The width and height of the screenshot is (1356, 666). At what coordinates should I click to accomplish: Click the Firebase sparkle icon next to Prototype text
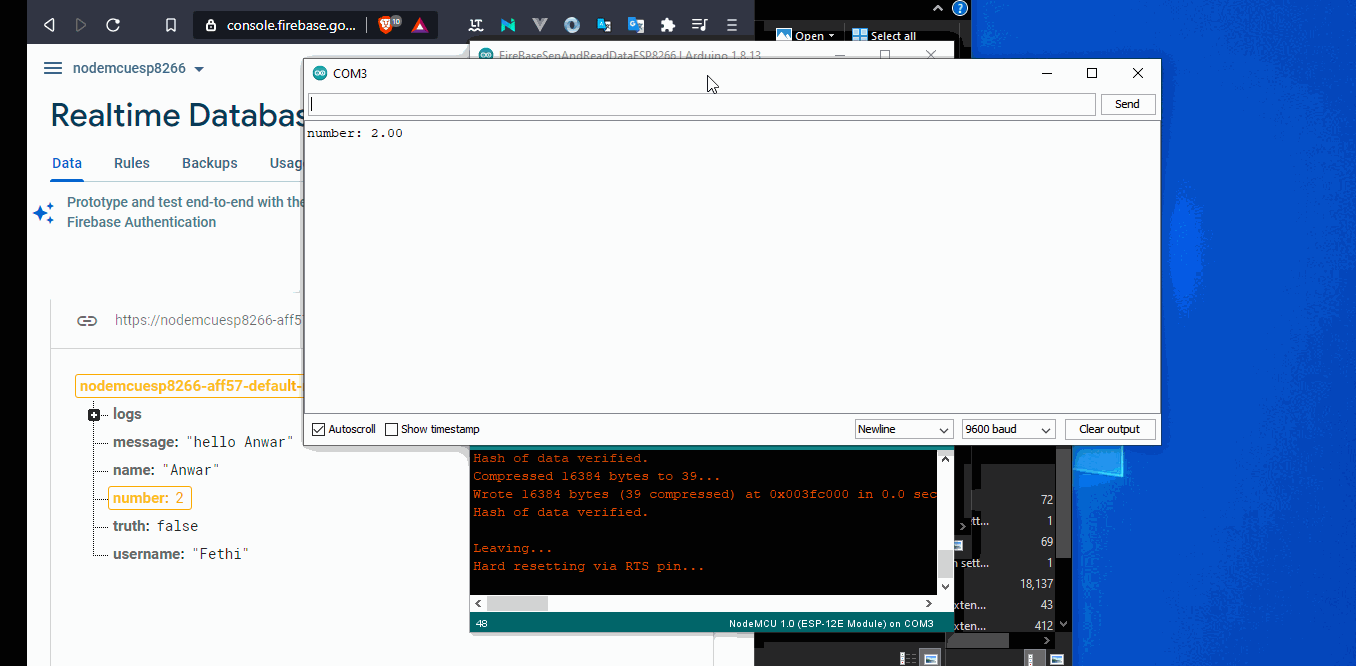click(x=44, y=212)
